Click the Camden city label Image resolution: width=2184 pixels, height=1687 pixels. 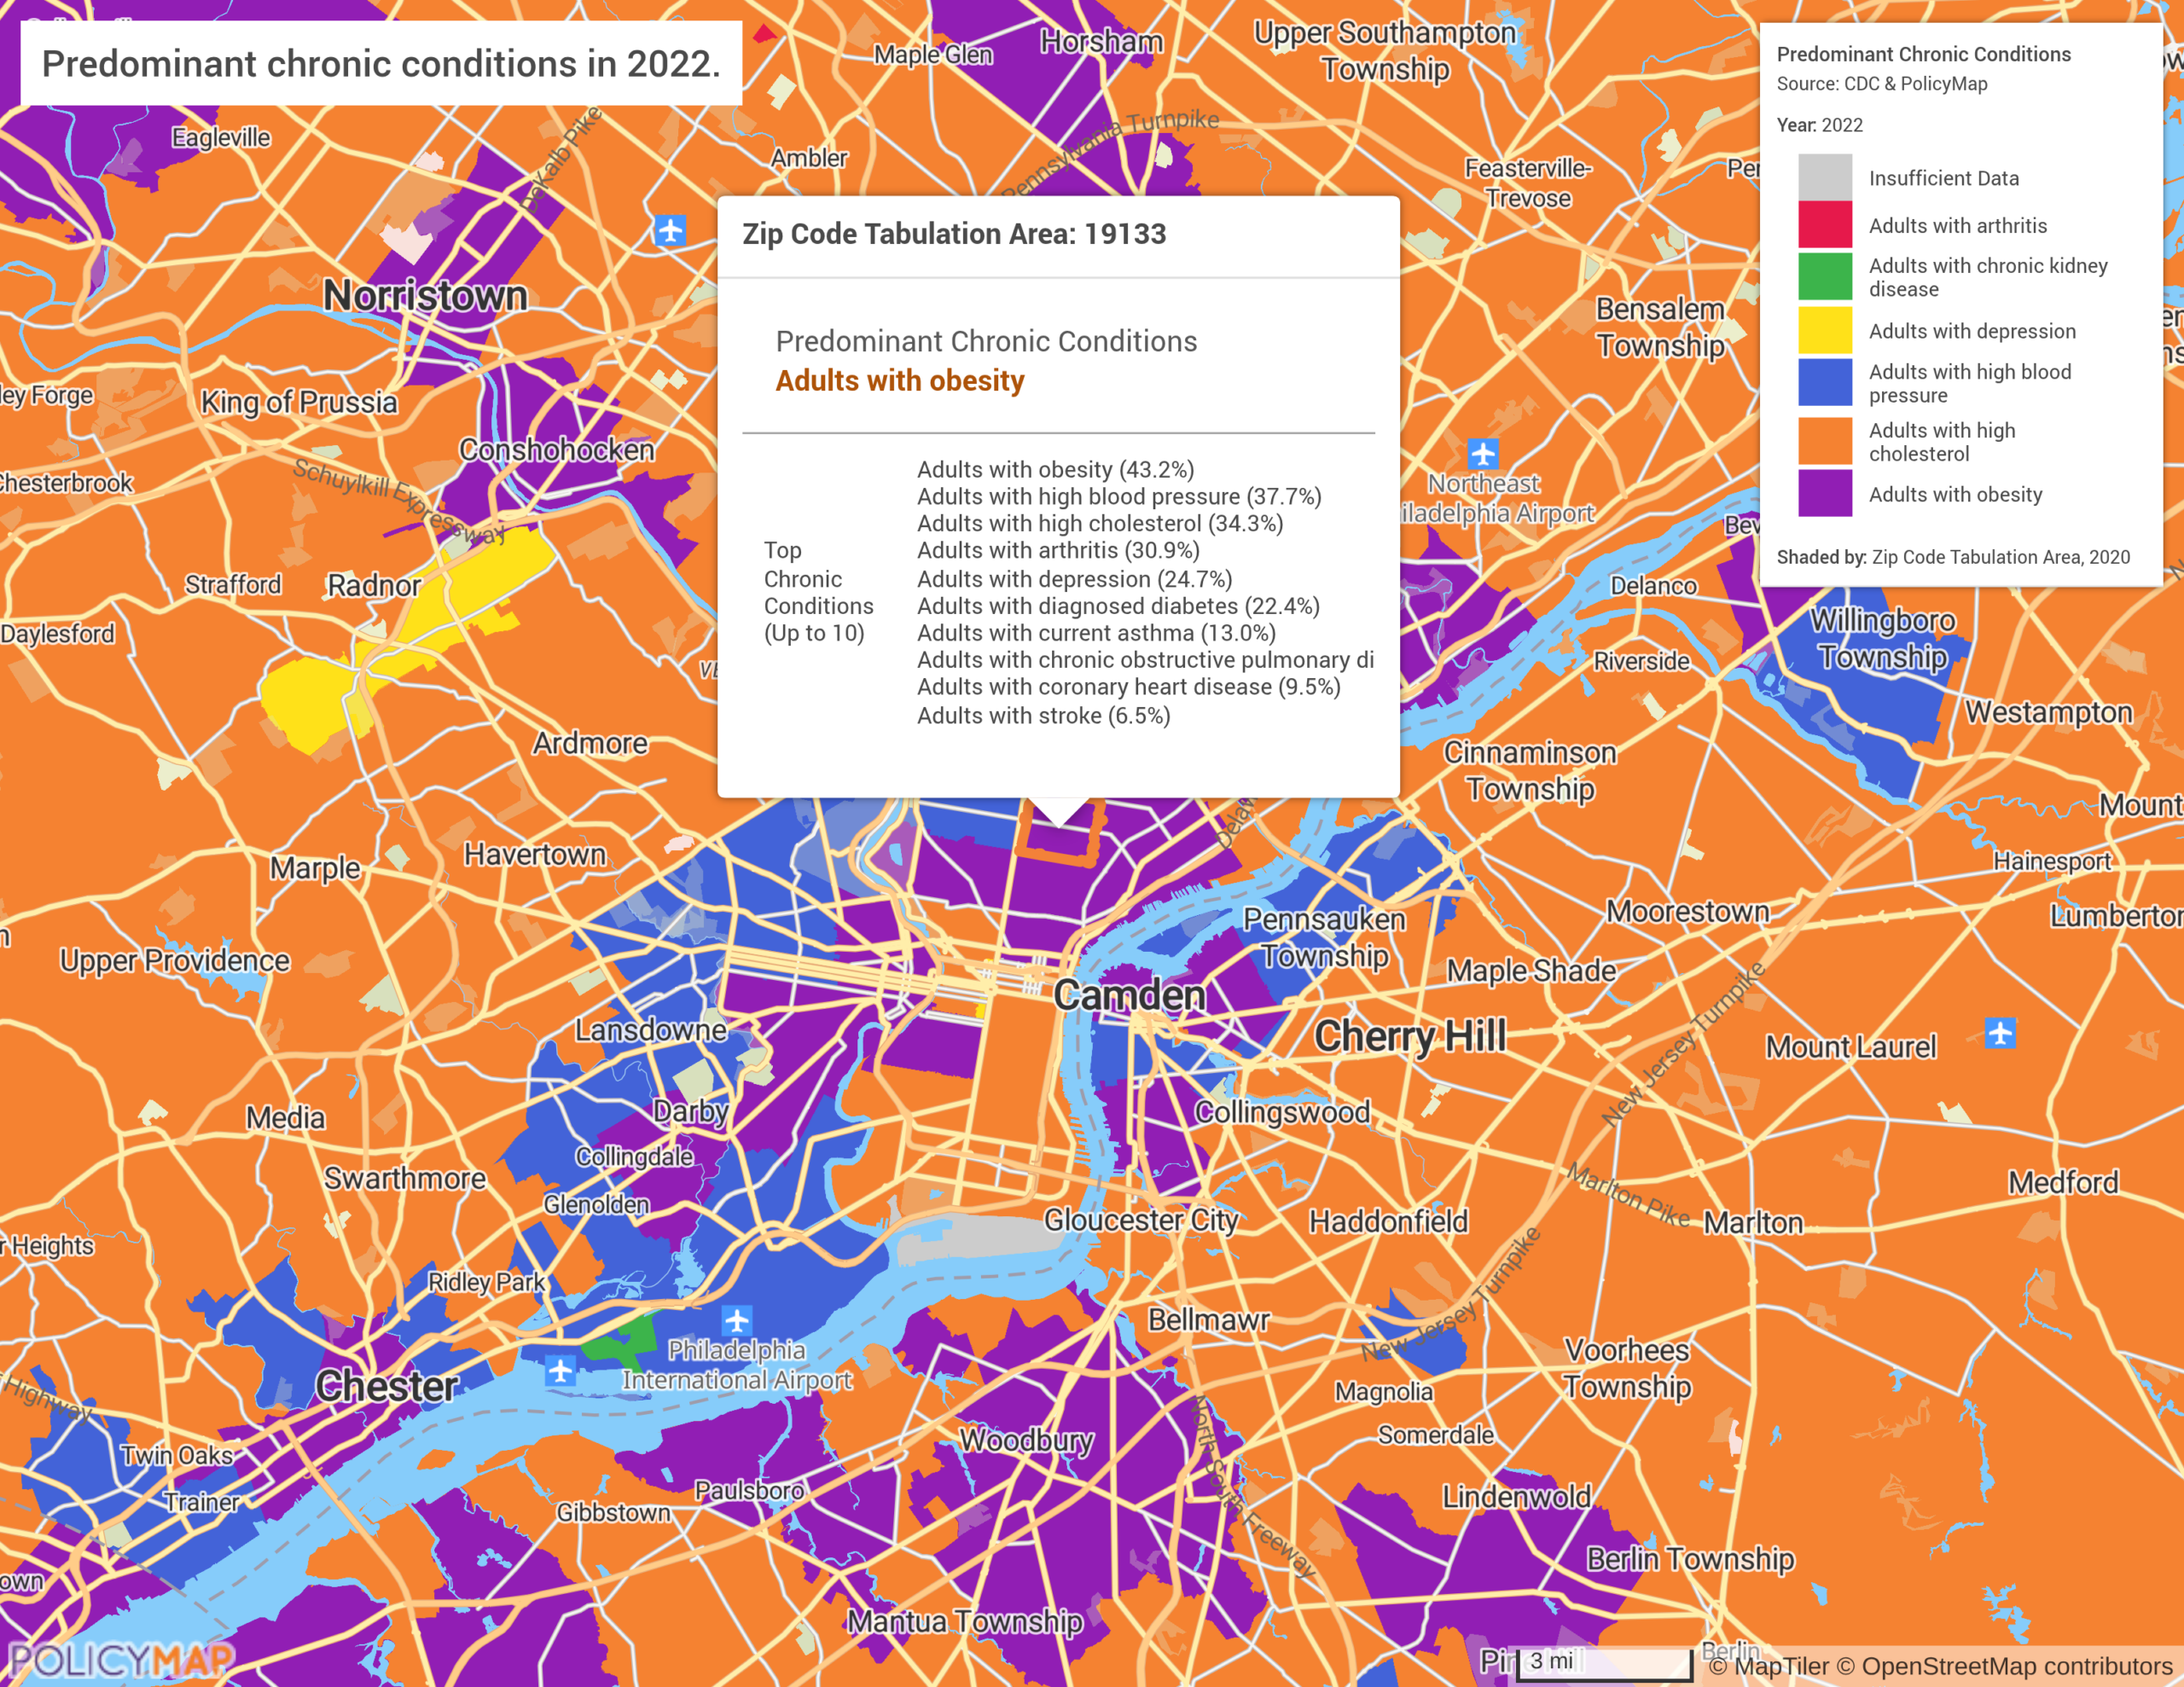tap(1129, 995)
